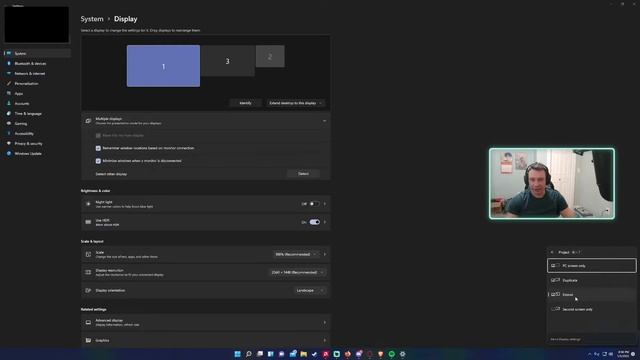Open Accessibility in the sidebar
640x360 pixels.
click(37, 133)
